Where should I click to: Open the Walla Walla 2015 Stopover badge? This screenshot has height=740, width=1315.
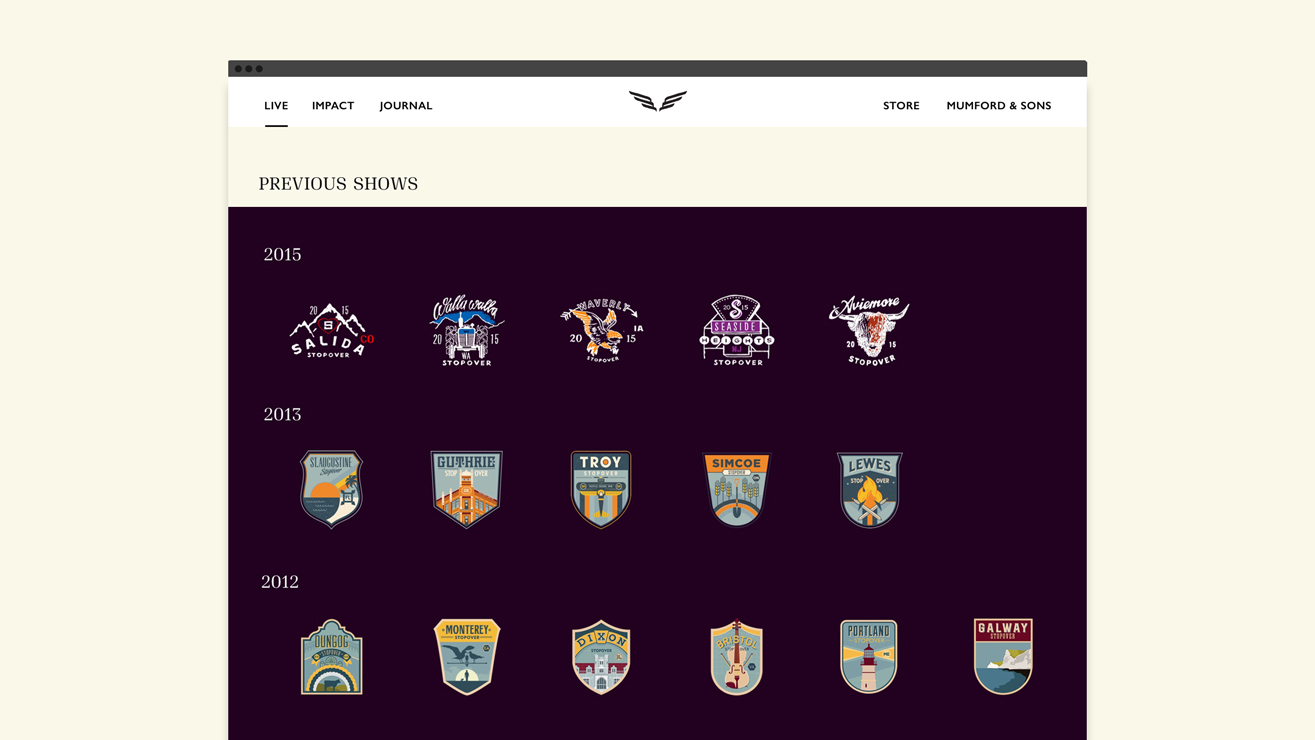(466, 330)
